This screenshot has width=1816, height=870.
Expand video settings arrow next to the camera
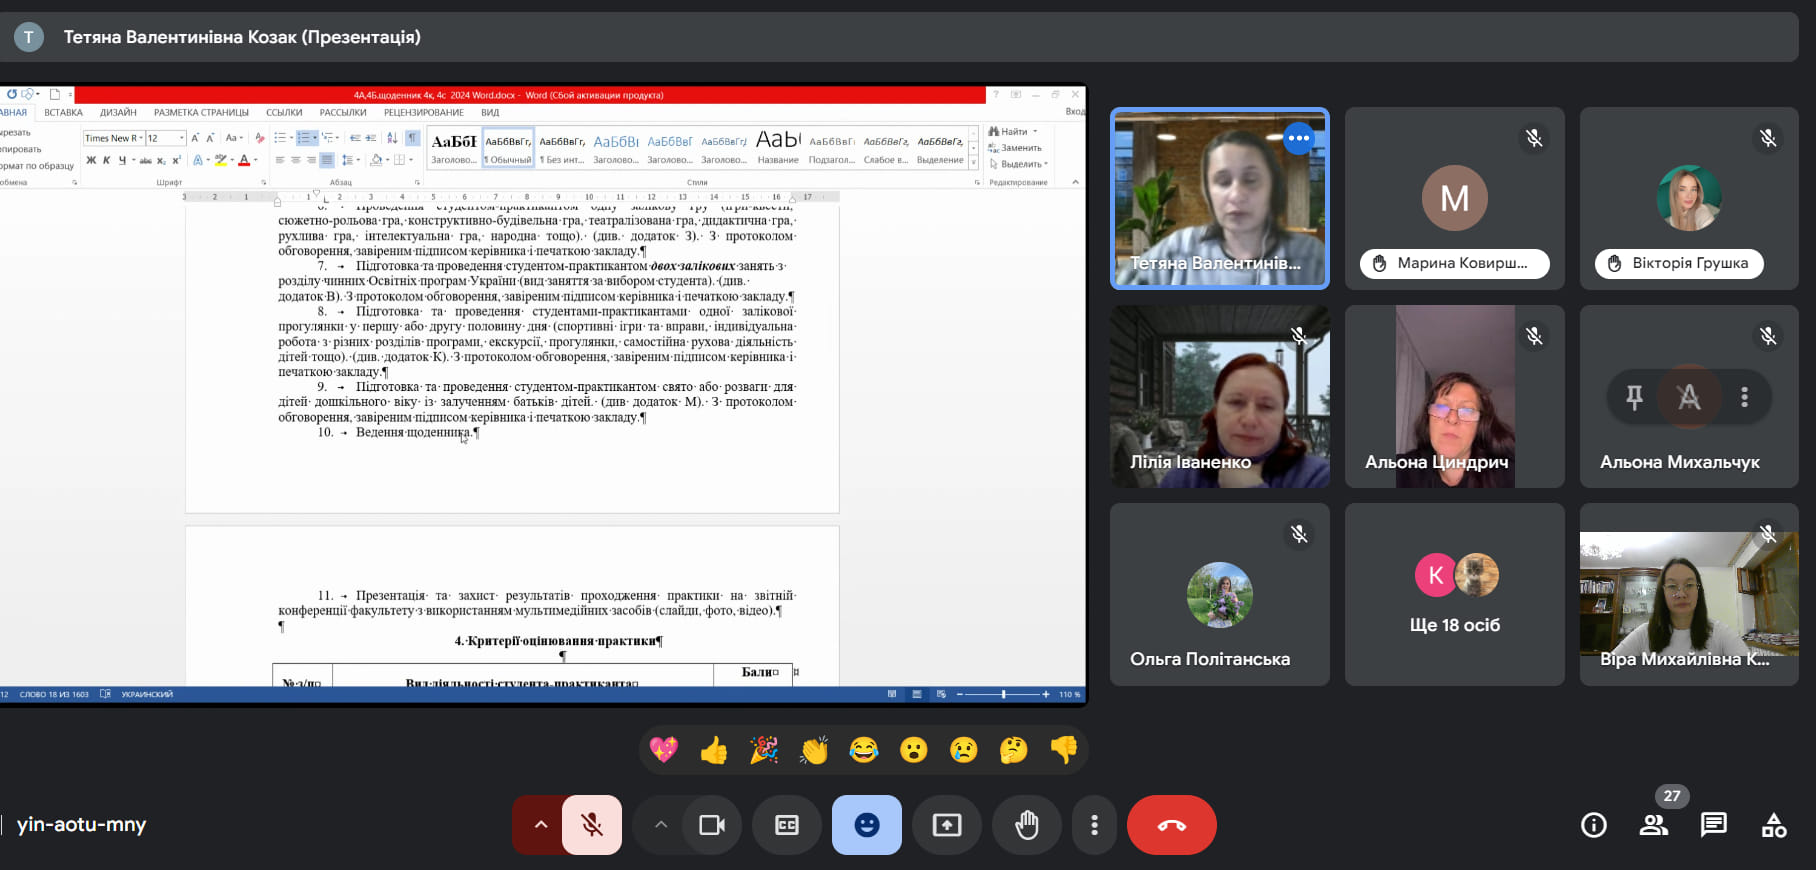click(660, 825)
